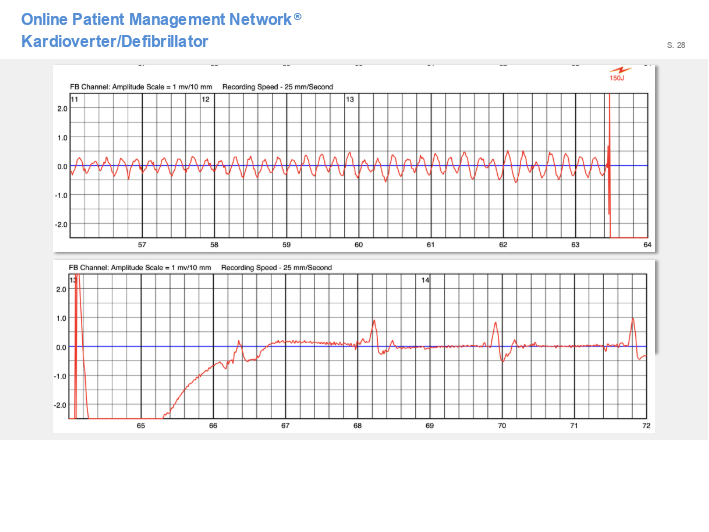This screenshot has height=532, width=709.
Task: Click the 2.0 amplitude label on top chart
Action: pyautogui.click(x=62, y=108)
